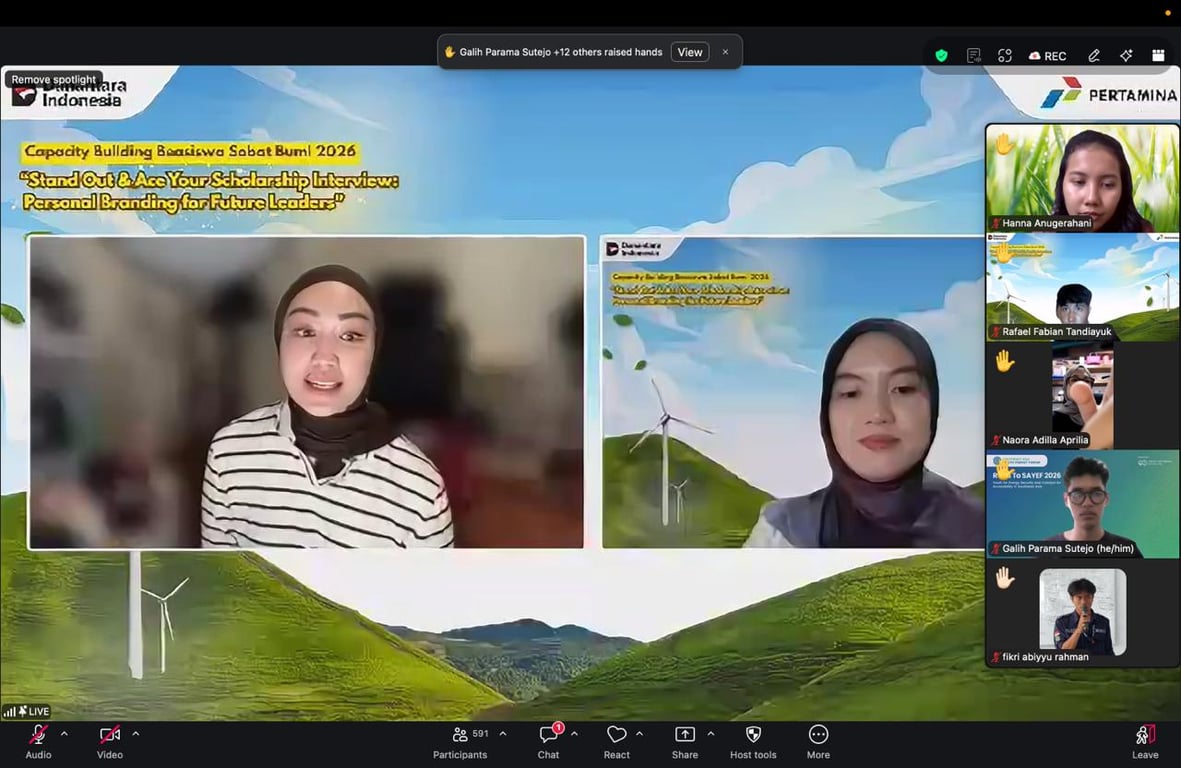Click muted mic icon beside fikri abiyyu rahman

click(996, 657)
